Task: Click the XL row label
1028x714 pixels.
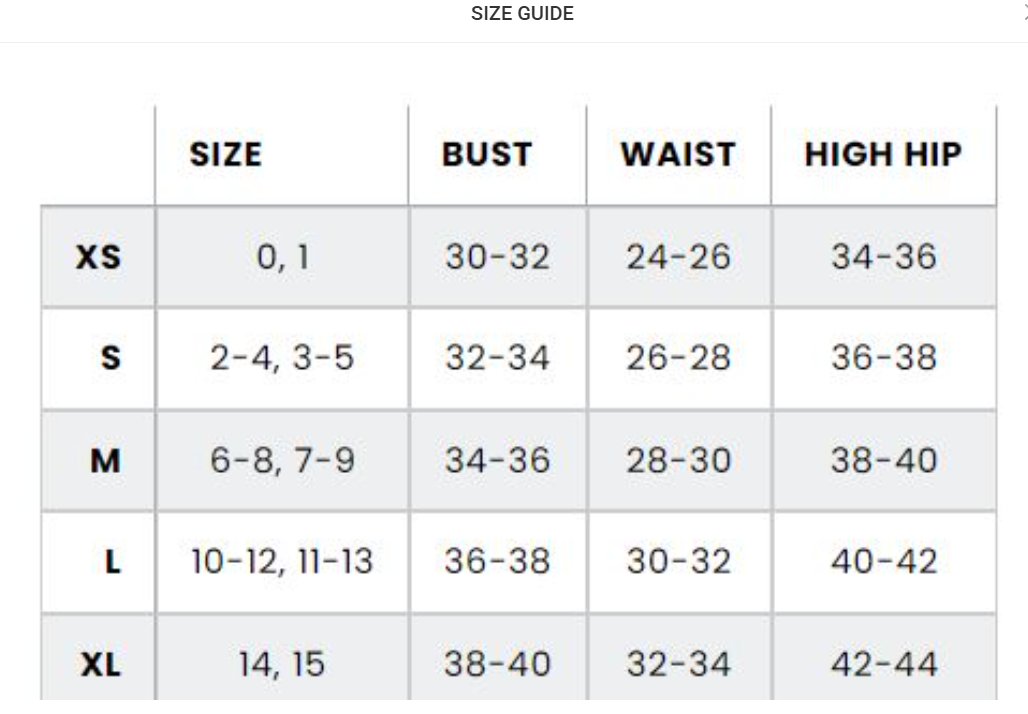Action: point(99,664)
